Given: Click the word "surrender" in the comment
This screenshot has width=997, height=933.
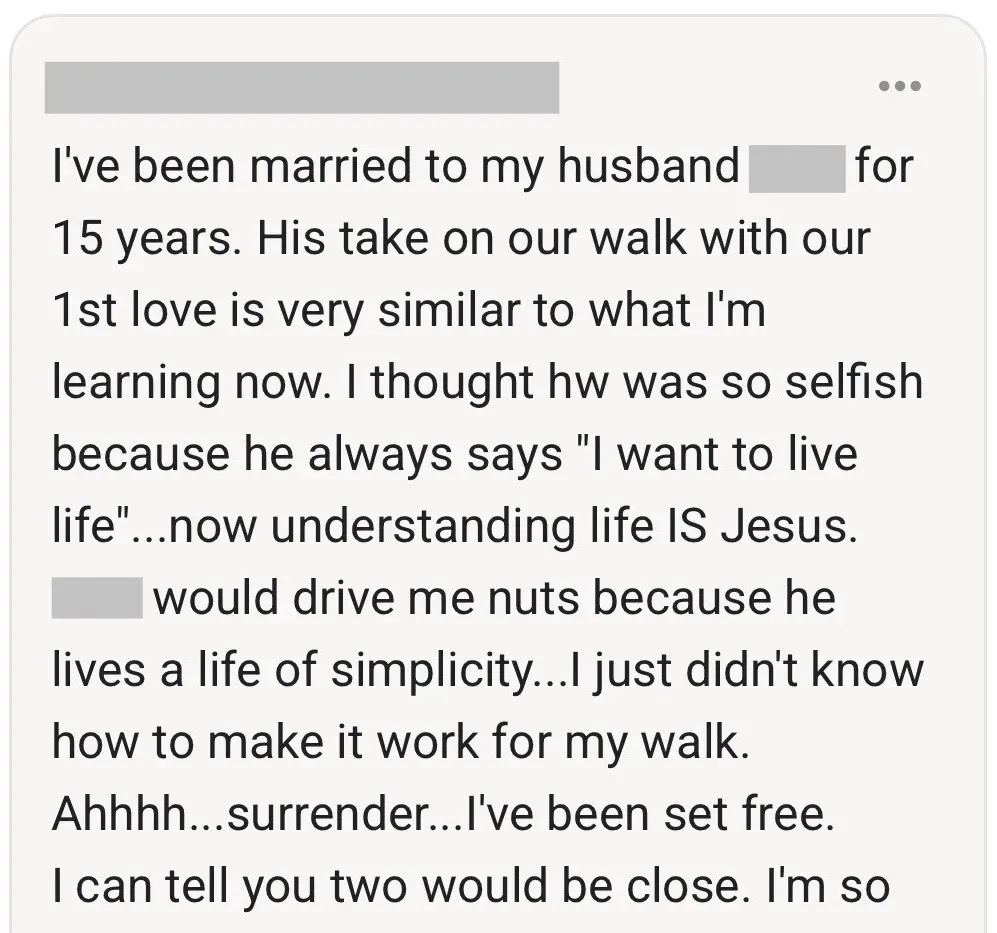Looking at the screenshot, I should tap(324, 815).
